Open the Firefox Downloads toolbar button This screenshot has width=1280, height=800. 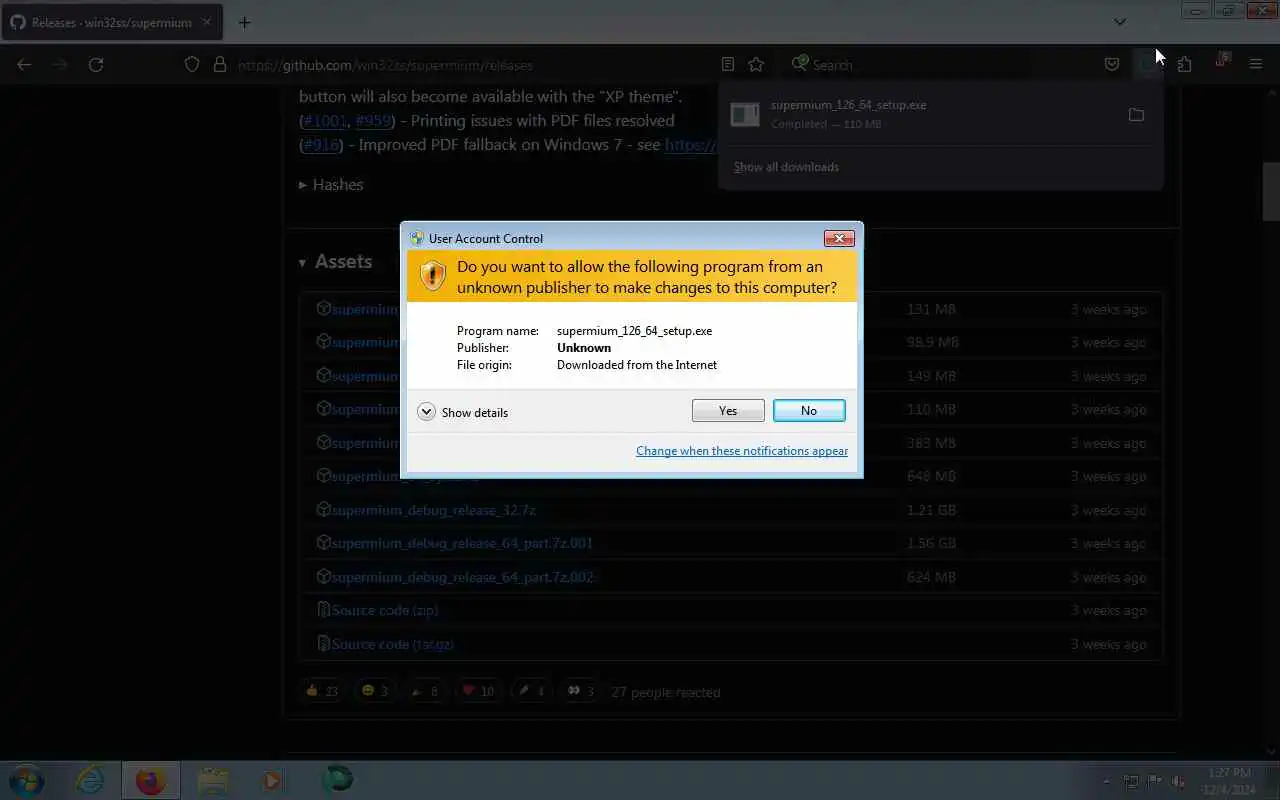[1148, 64]
